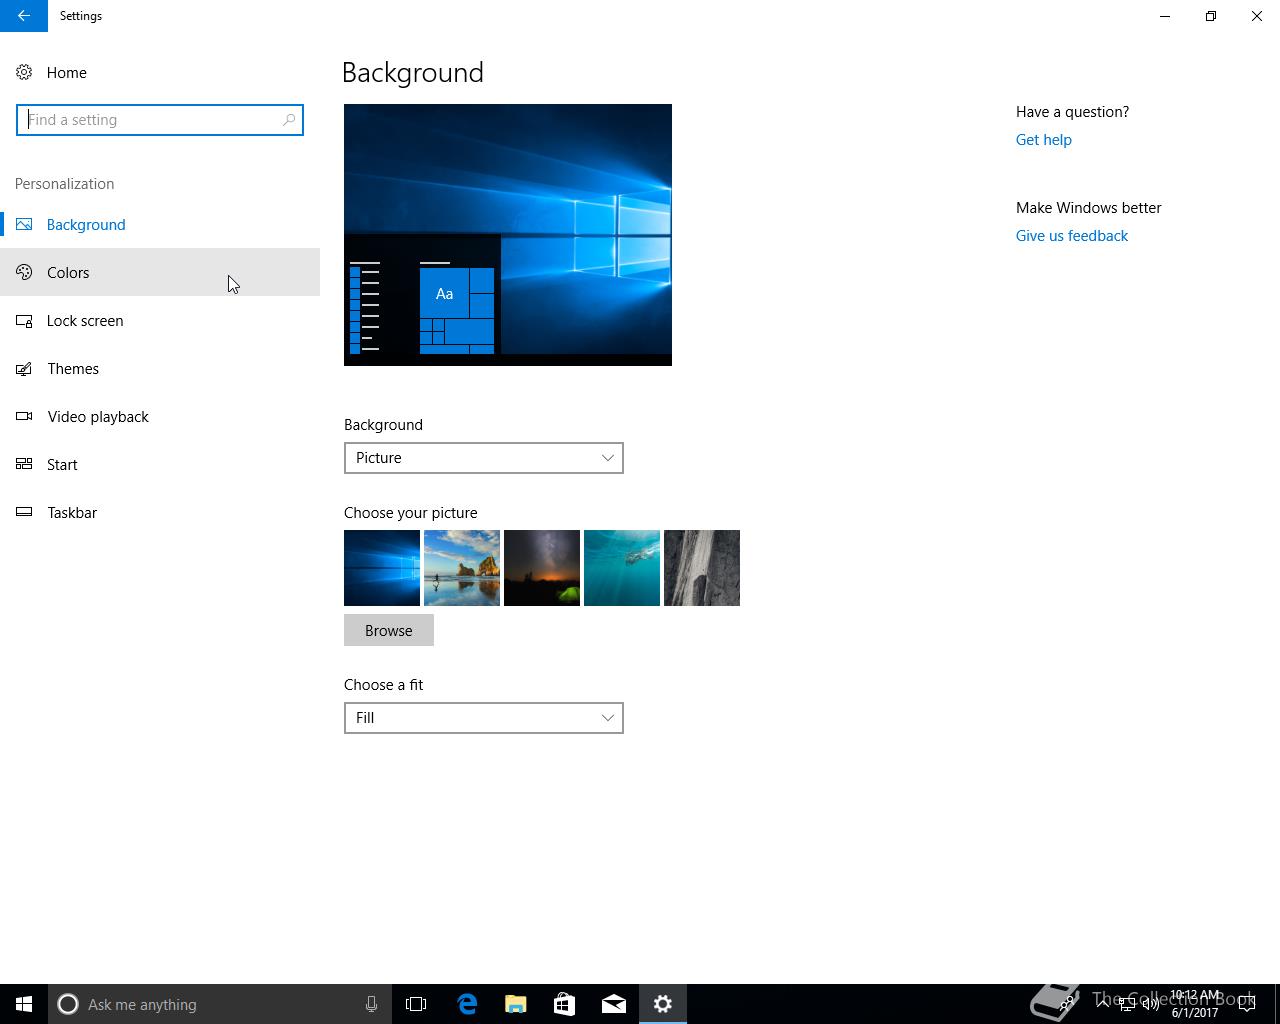Open the Choose a fit dropdown
This screenshot has width=1280, height=1024.
point(483,718)
